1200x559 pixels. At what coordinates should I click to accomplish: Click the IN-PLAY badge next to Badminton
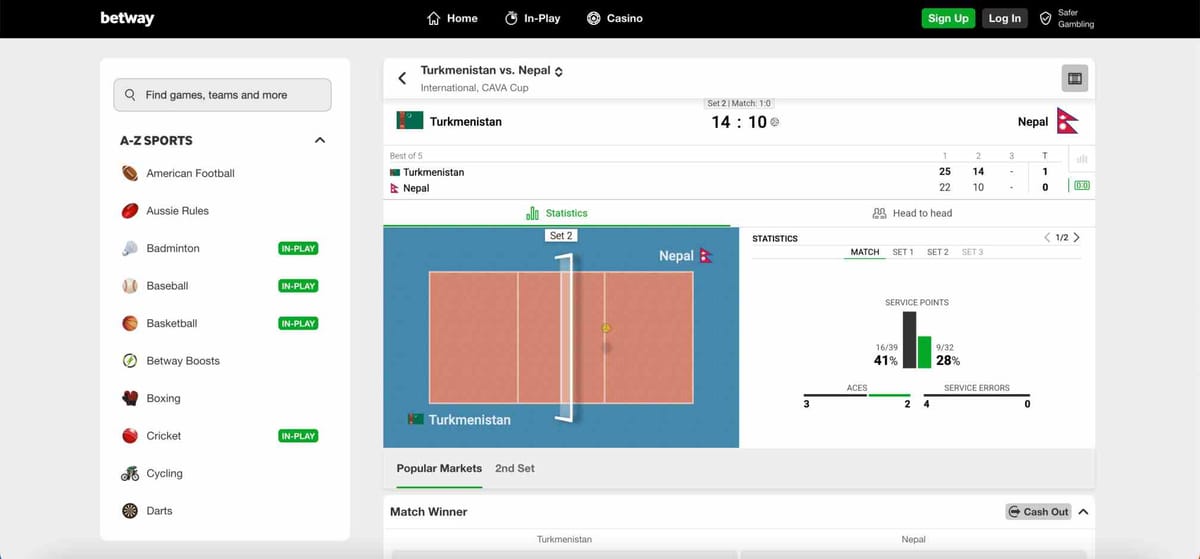point(298,248)
